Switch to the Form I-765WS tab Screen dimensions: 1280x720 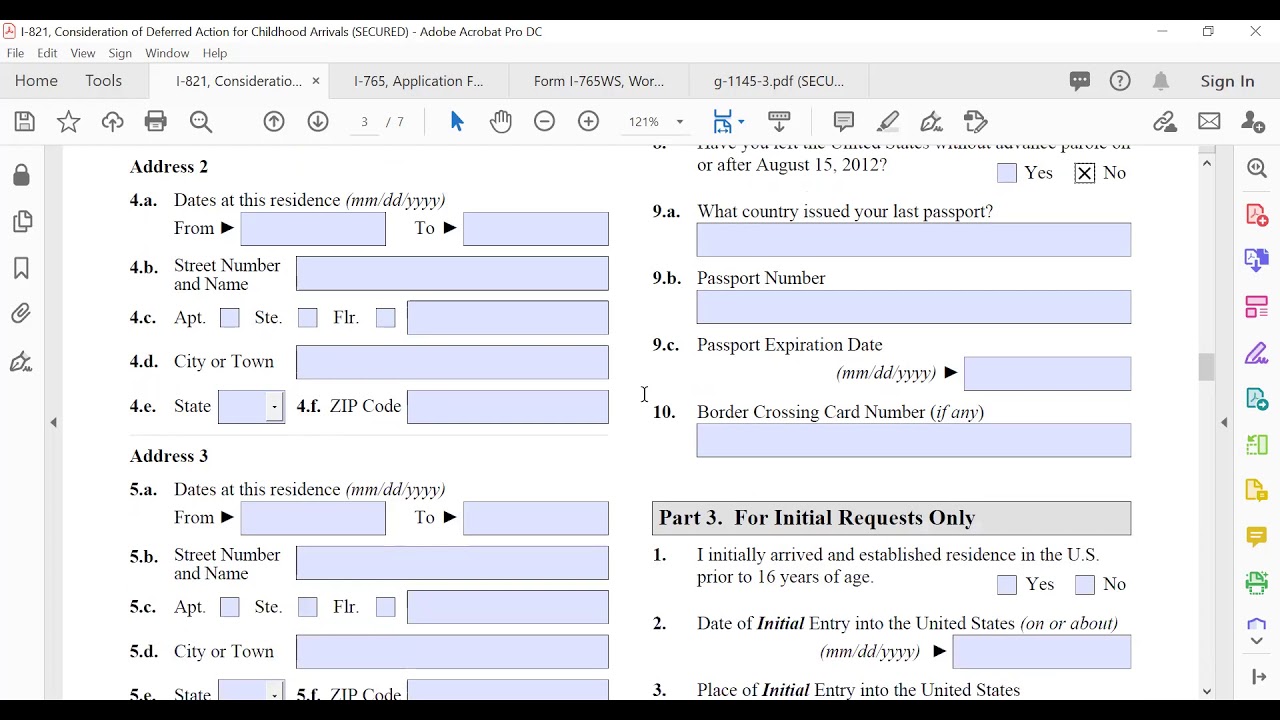(598, 81)
